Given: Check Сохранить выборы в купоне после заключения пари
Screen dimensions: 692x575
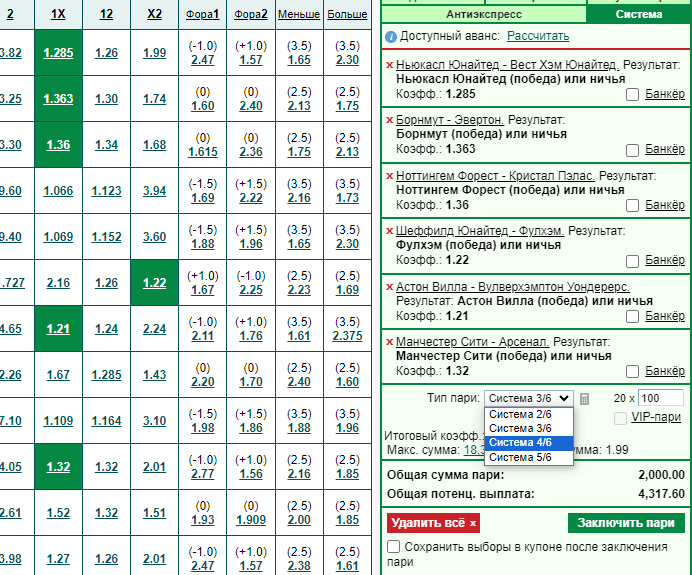Looking at the screenshot, I should click(393, 547).
